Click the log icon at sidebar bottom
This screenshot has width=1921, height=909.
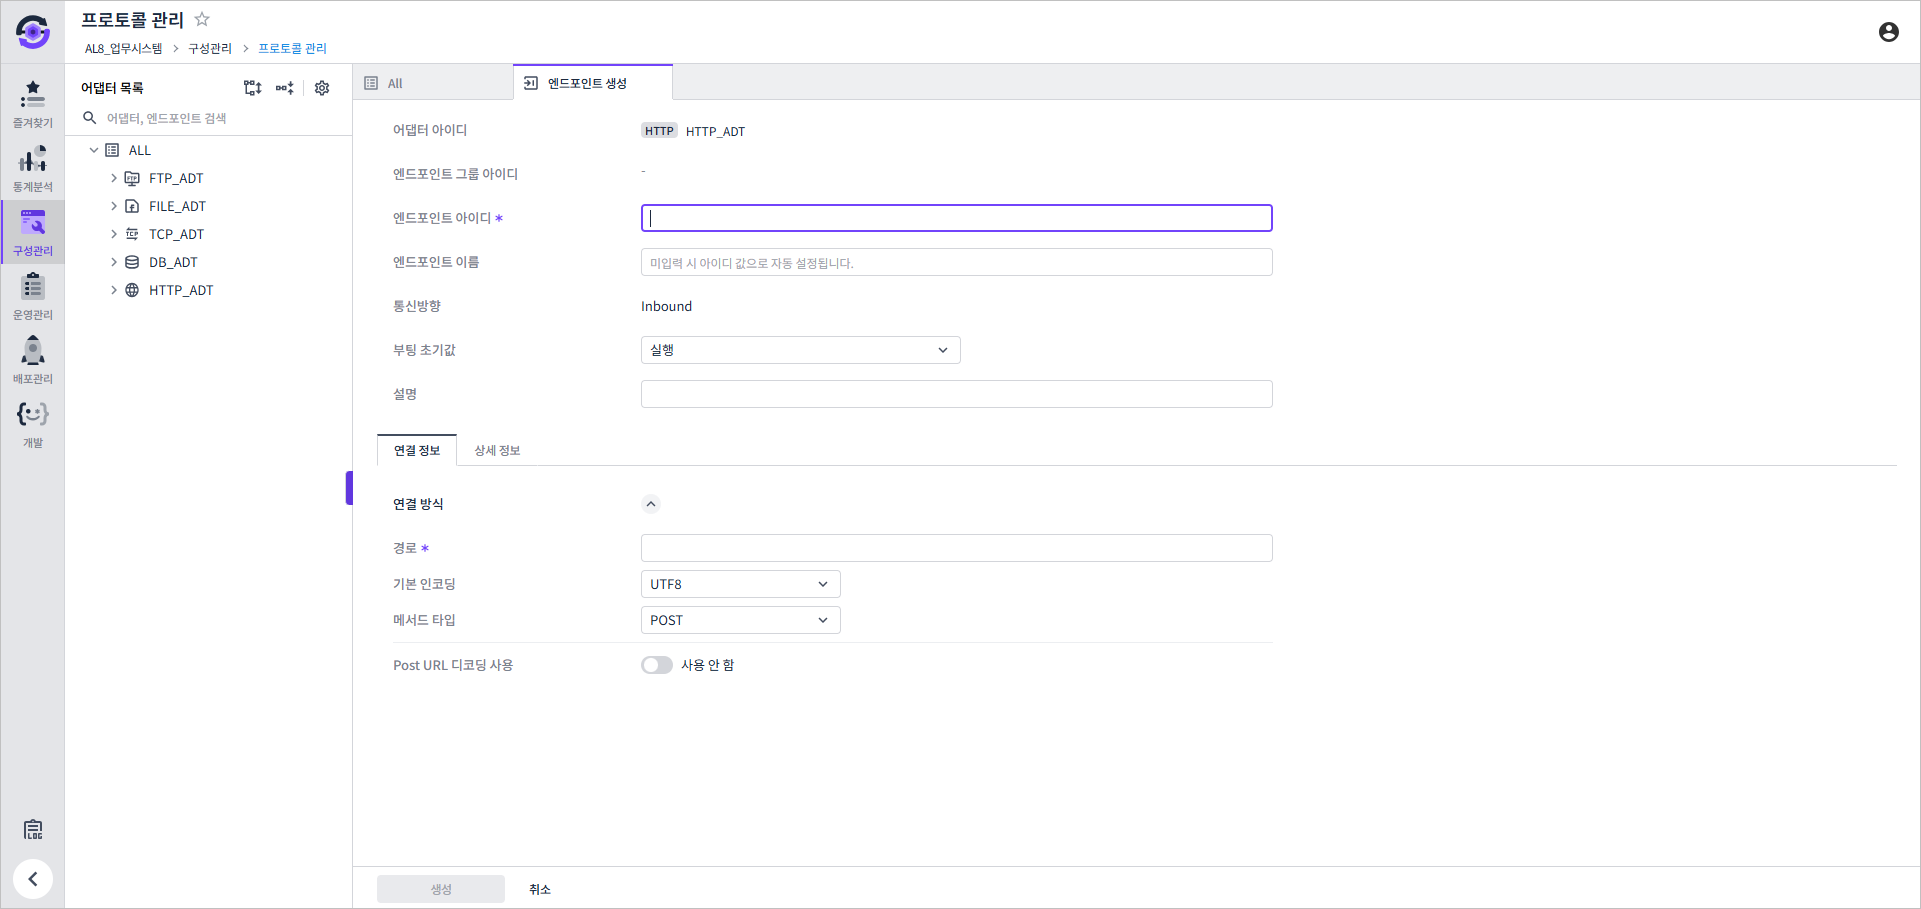[33, 829]
